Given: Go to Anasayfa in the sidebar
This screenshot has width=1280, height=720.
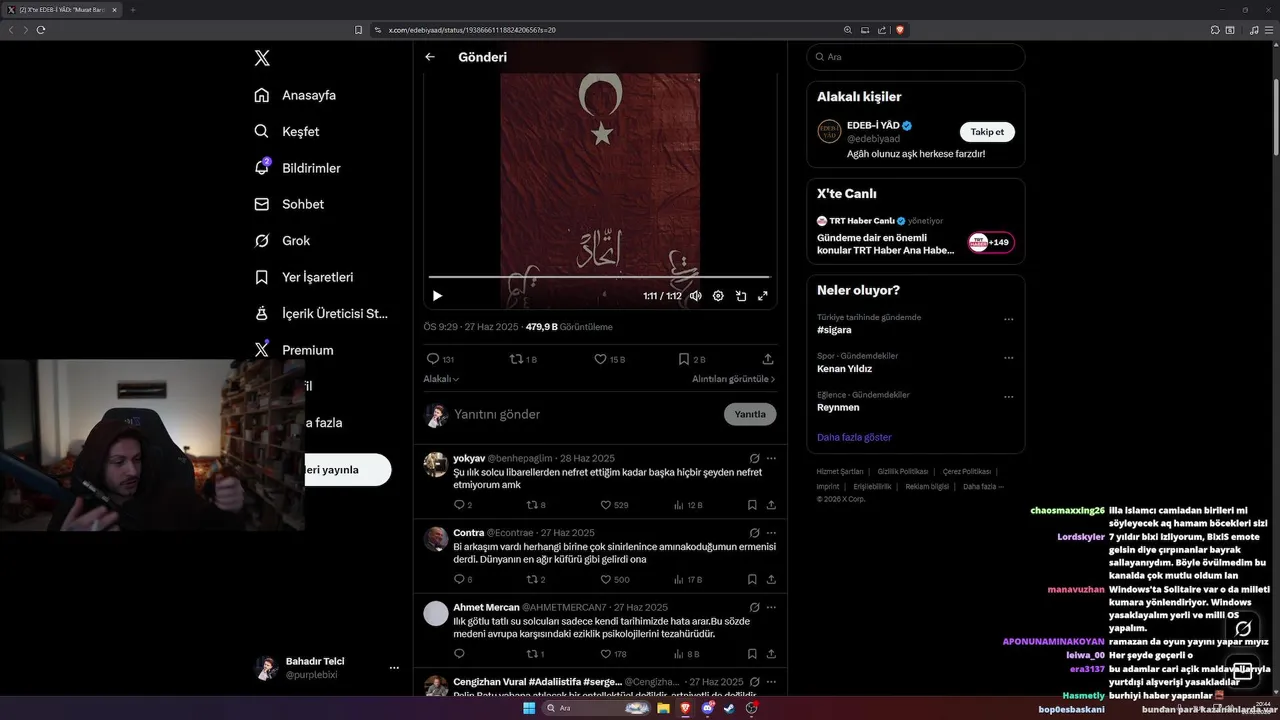Looking at the screenshot, I should 295,95.
